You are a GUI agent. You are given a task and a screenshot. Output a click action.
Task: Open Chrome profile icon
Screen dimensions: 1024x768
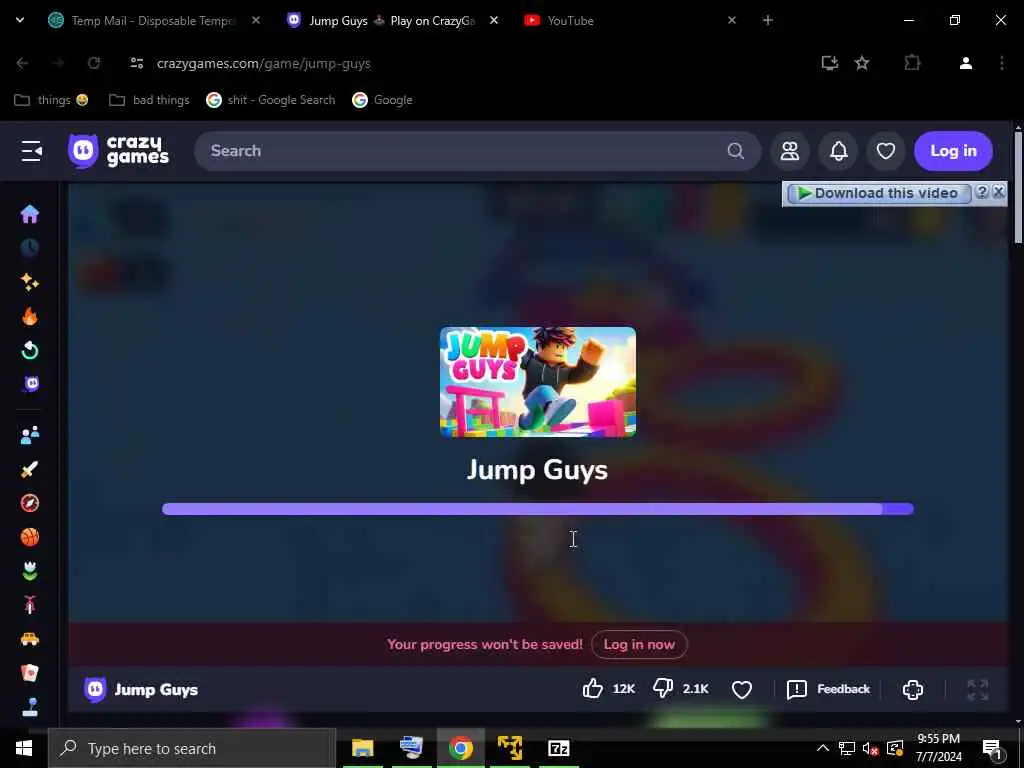click(x=966, y=63)
